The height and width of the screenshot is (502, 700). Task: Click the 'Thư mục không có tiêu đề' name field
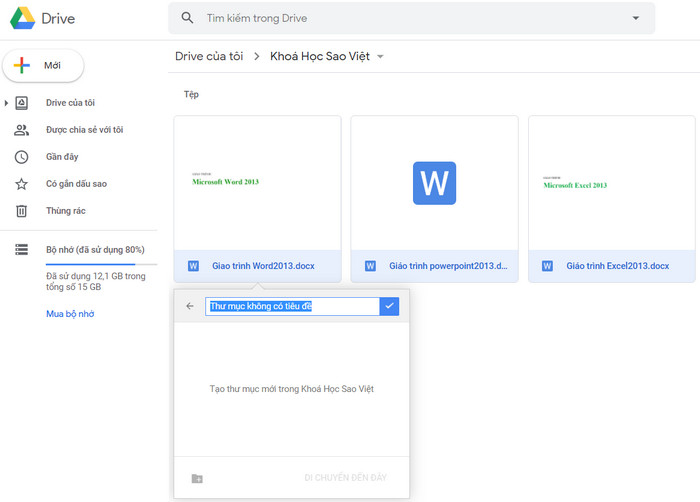click(x=292, y=306)
